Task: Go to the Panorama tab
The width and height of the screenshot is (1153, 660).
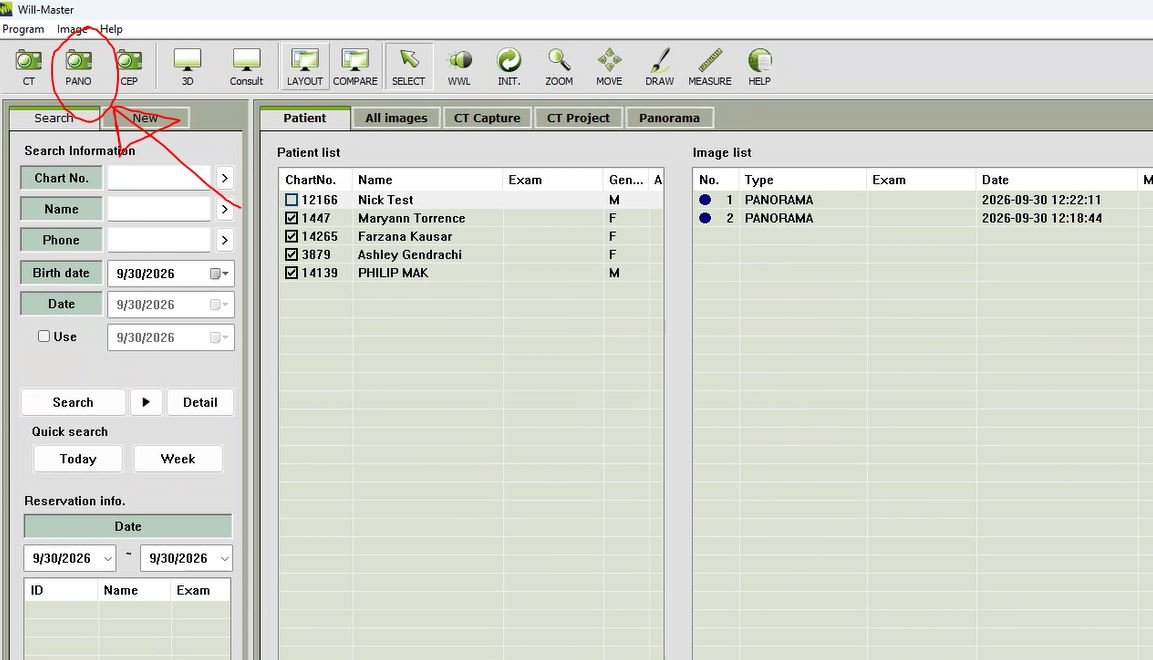Action: (x=669, y=118)
